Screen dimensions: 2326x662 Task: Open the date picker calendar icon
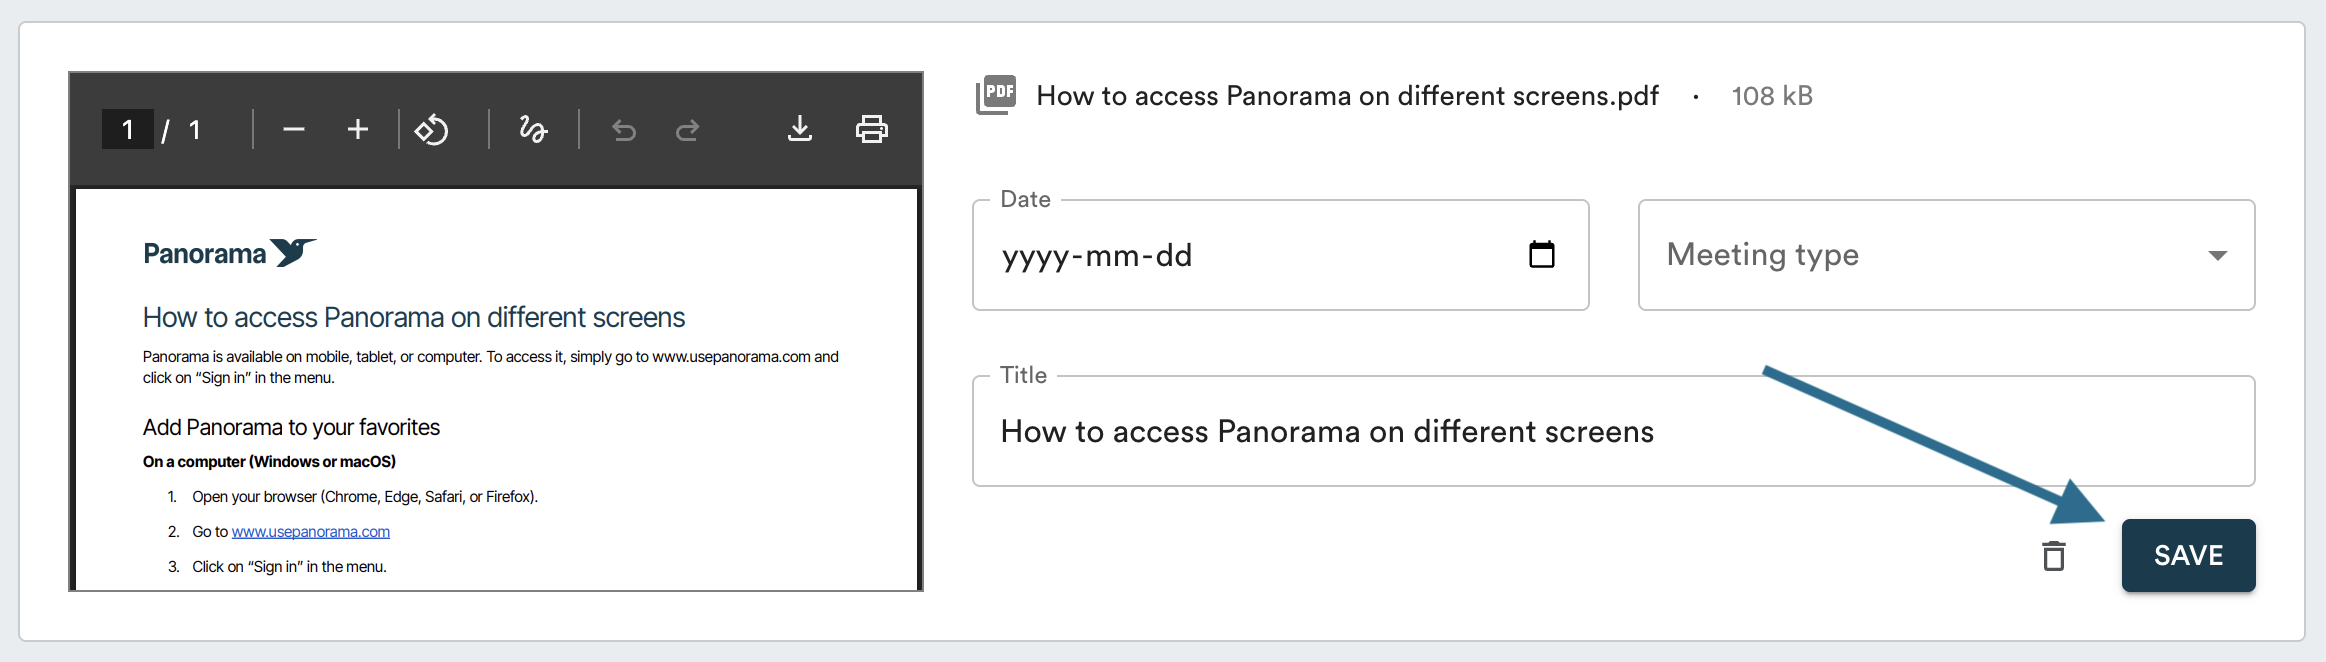(x=1542, y=255)
